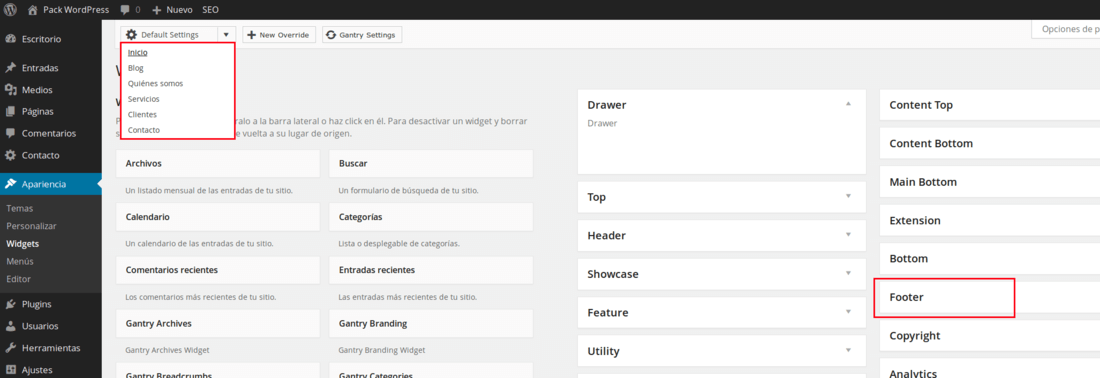This screenshot has height=378, width=1100.
Task: Click the refresh icon on Gantry Settings
Action: click(332, 34)
